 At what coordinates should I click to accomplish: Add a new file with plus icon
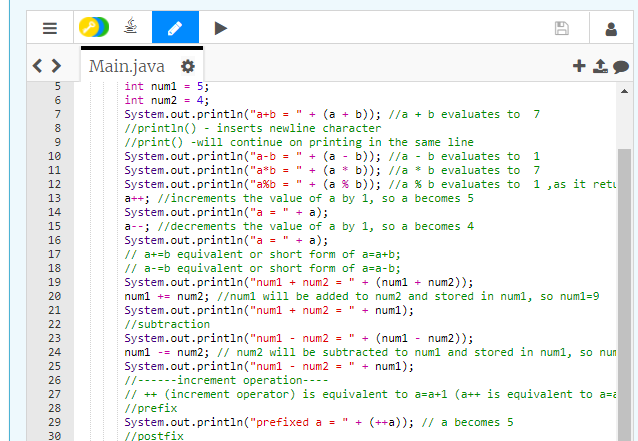tap(578, 67)
